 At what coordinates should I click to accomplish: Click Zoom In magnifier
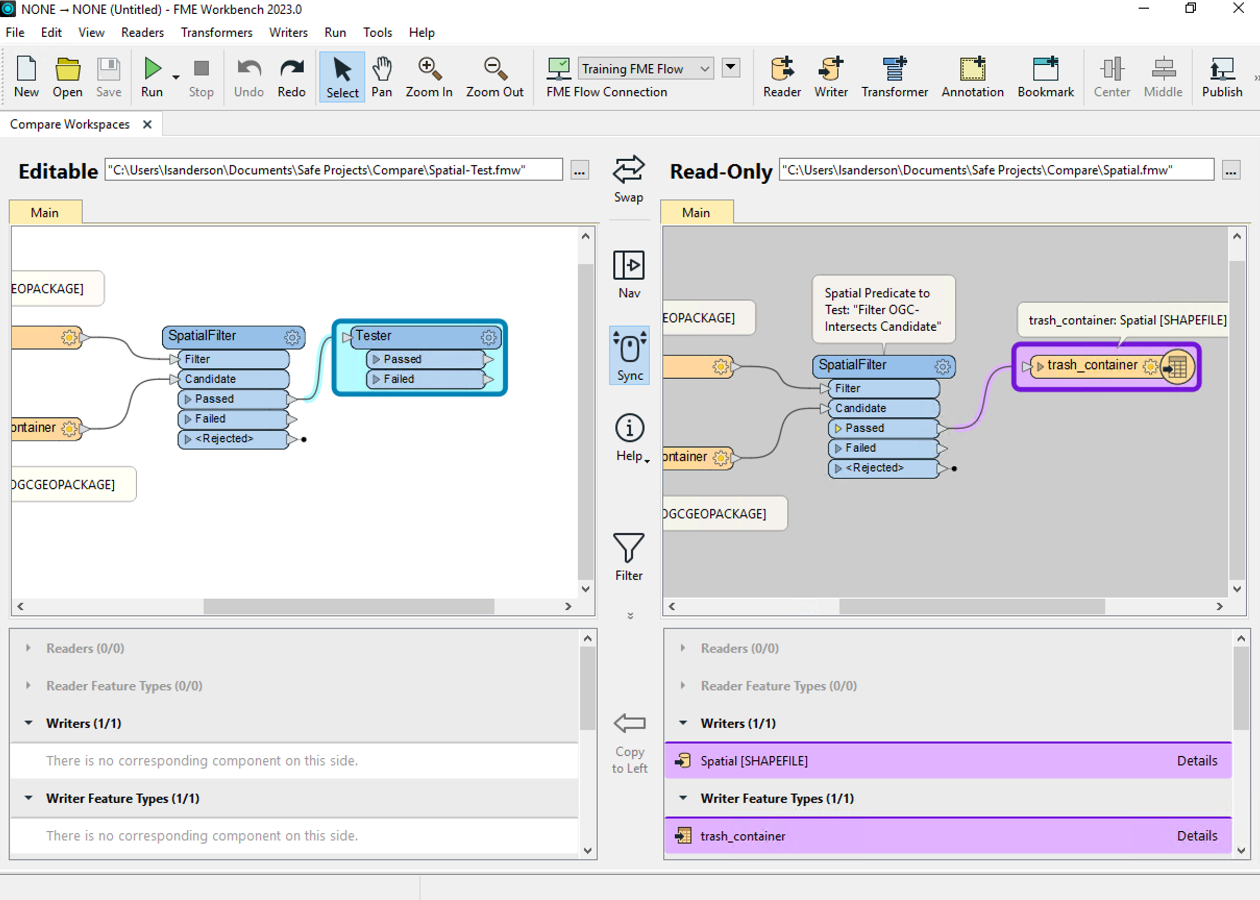pyautogui.click(x=429, y=77)
